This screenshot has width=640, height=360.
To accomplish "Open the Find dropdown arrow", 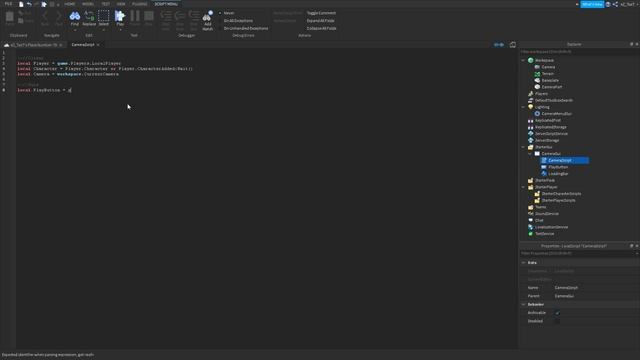I will tap(75, 30).
